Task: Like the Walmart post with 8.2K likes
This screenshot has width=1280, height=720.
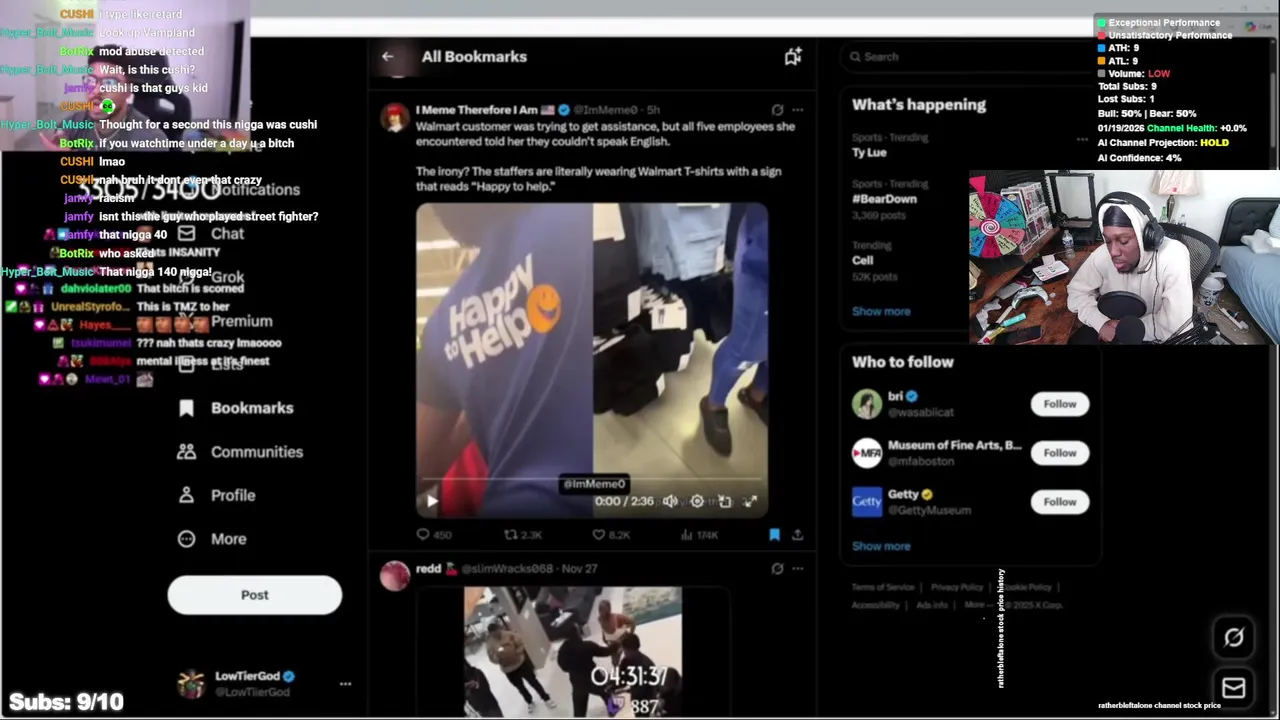Action: click(610, 535)
